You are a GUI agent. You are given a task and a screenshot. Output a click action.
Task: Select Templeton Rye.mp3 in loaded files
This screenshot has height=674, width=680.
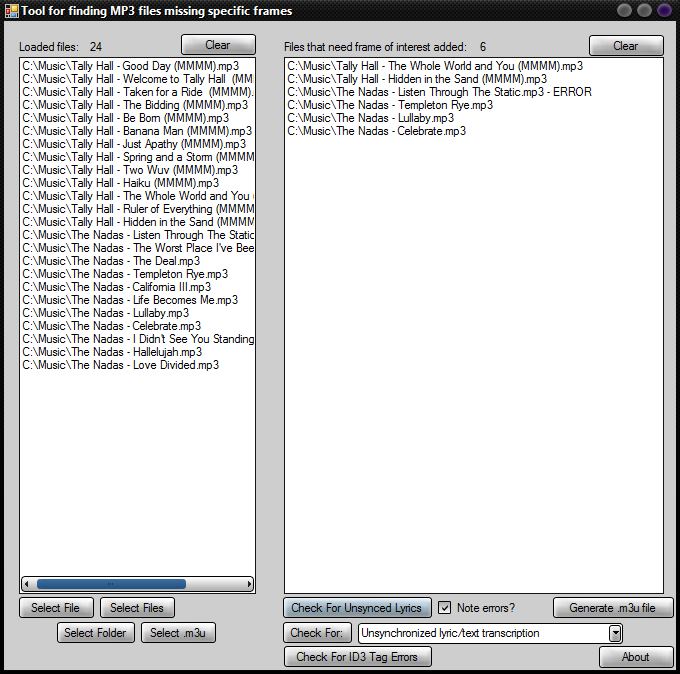click(x=125, y=274)
